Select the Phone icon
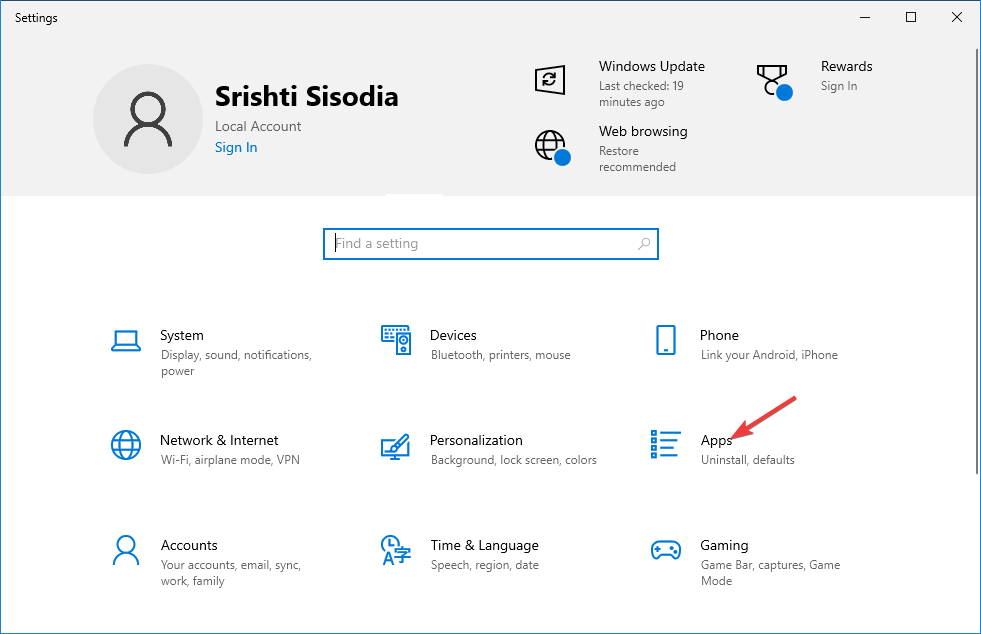 point(666,340)
